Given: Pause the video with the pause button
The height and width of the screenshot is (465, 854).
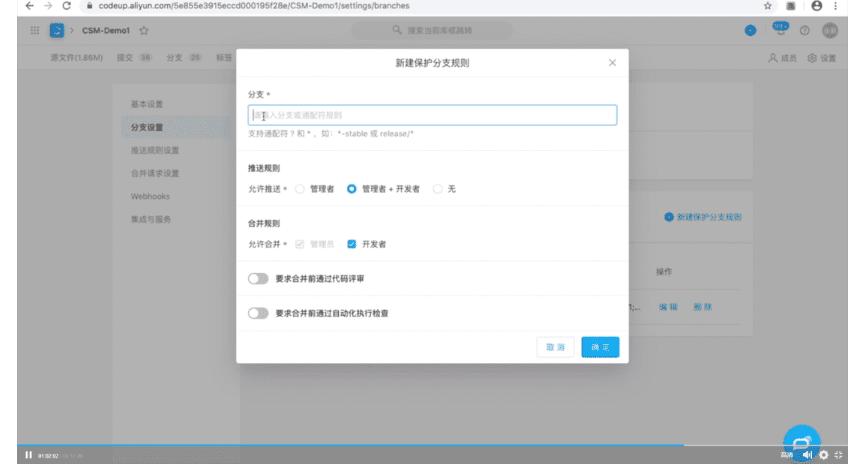Looking at the screenshot, I should (28, 455).
